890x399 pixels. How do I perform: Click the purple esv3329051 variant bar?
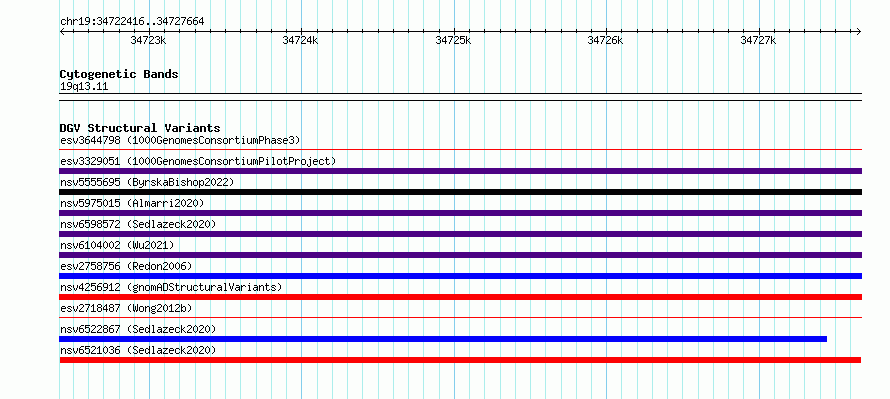coord(461,171)
